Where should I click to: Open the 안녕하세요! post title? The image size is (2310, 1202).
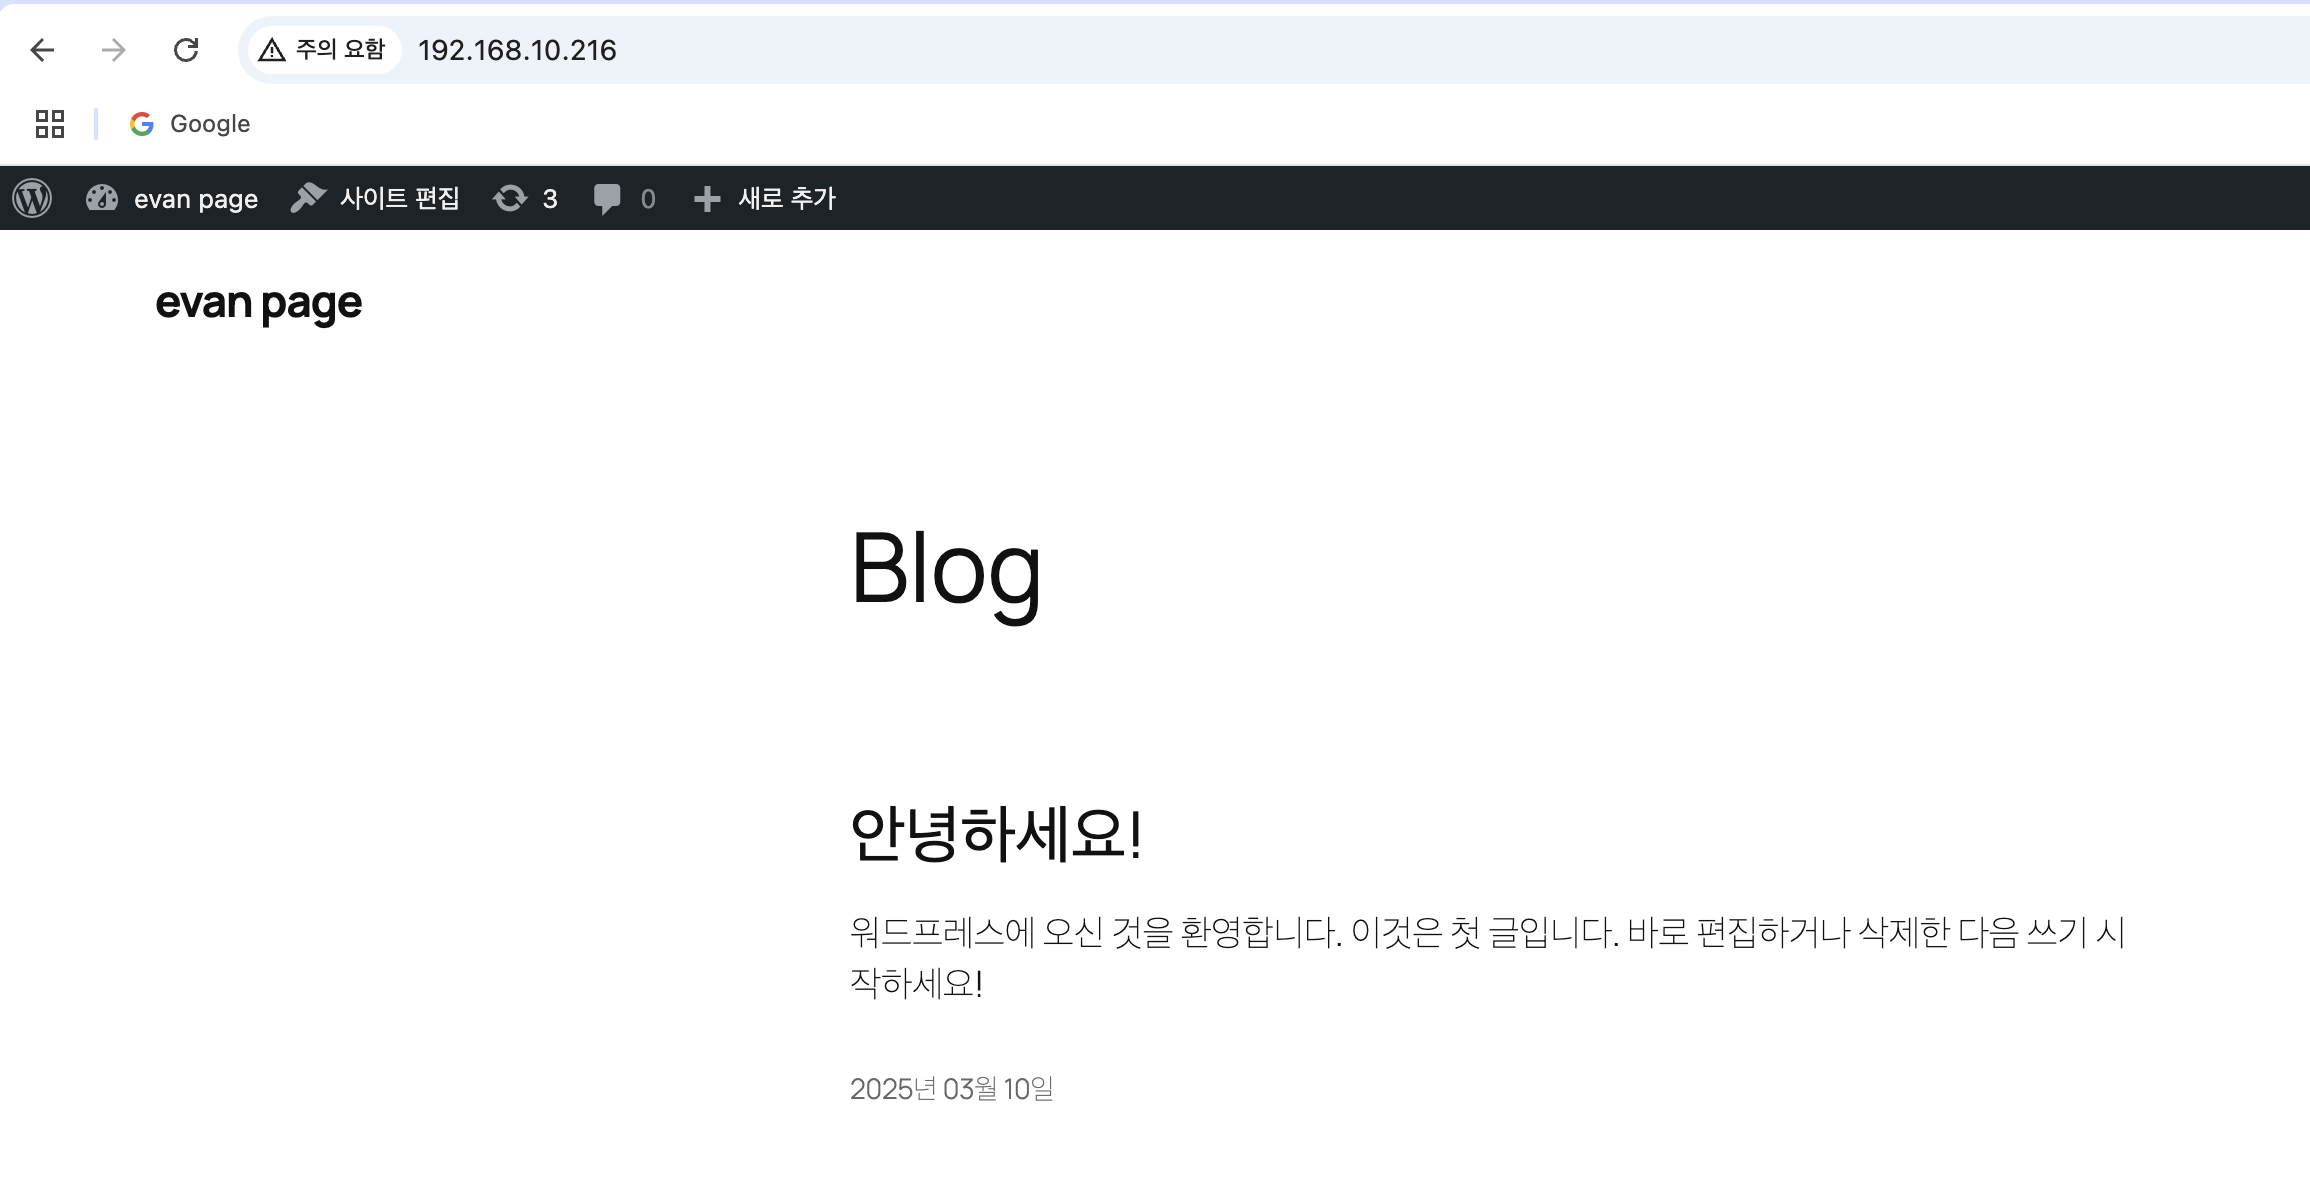click(x=995, y=834)
